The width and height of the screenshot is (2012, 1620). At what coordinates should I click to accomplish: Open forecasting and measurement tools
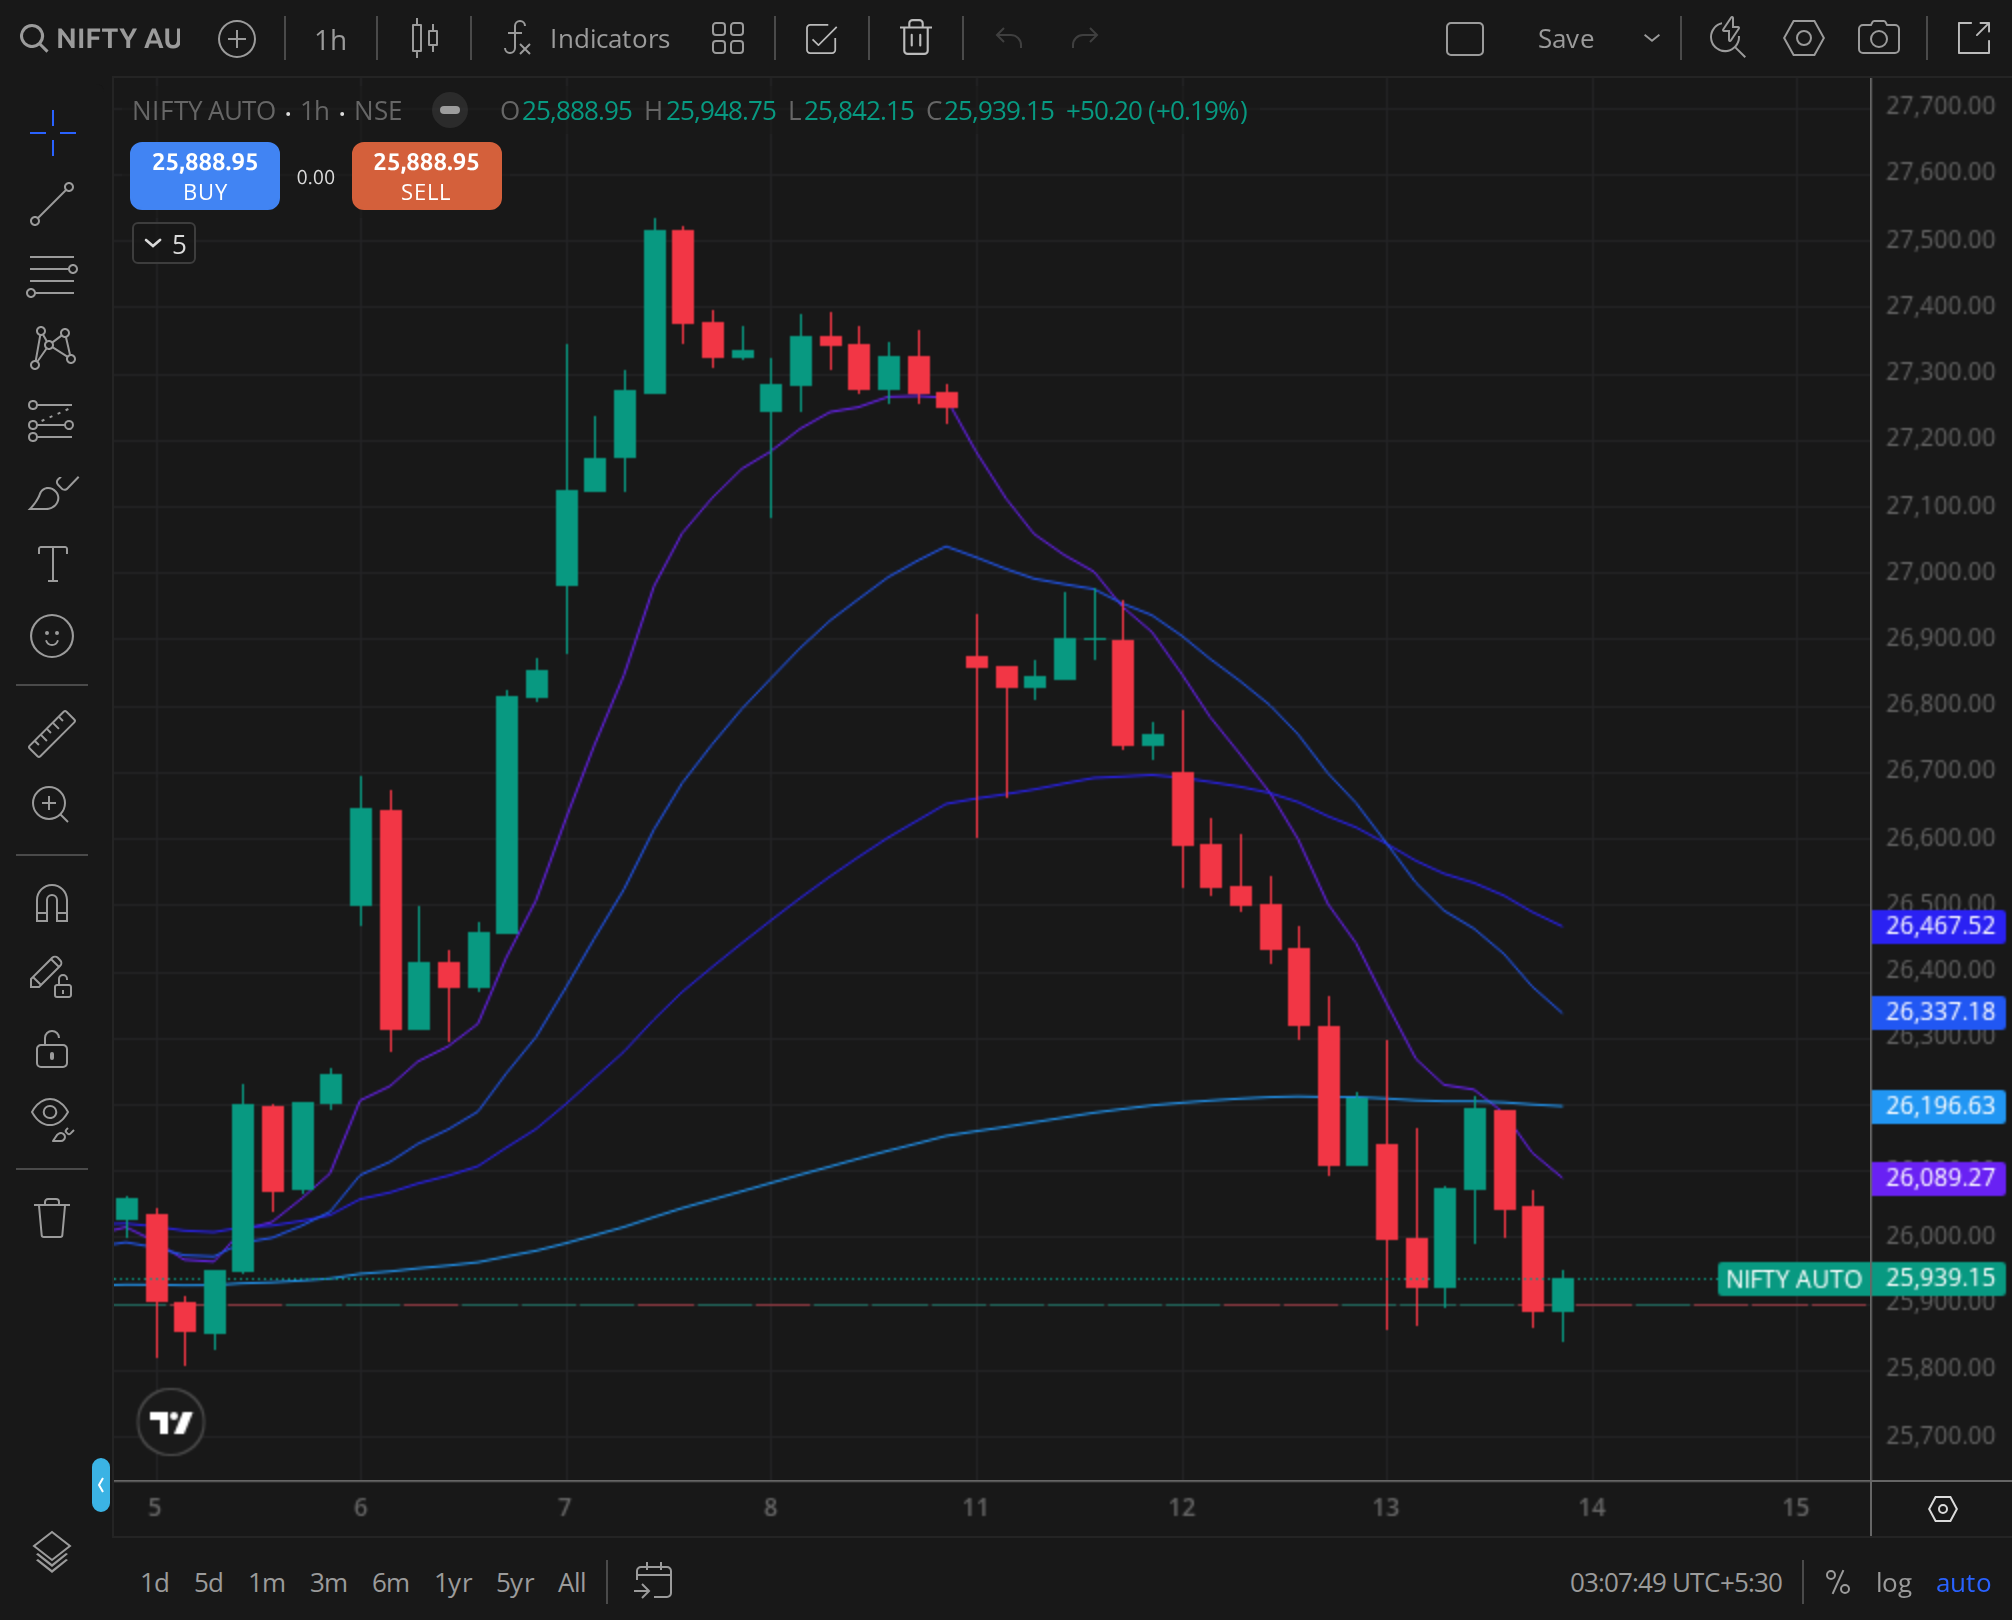pyautogui.click(x=52, y=420)
